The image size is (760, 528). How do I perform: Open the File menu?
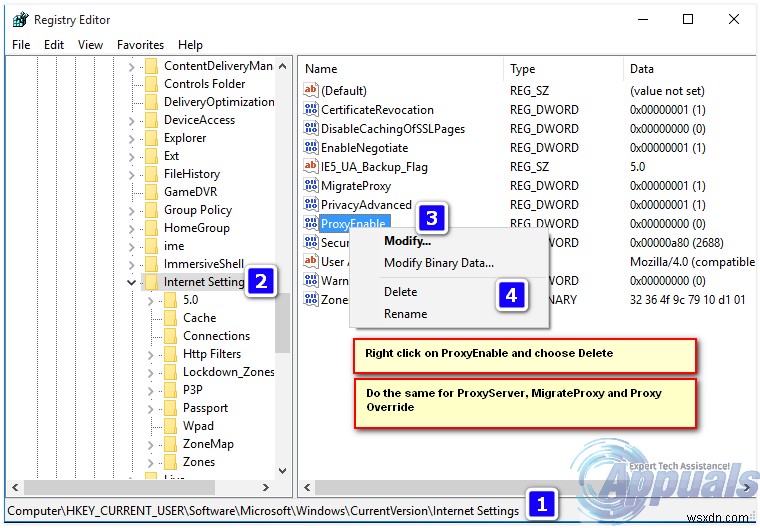(x=21, y=45)
